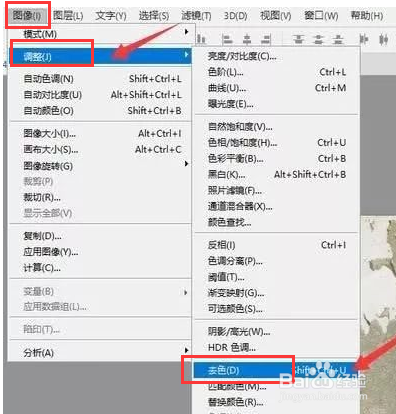This screenshot has width=396, height=414.
Task: Expand the 变量(B) submenu arrow
Action: pos(186,293)
